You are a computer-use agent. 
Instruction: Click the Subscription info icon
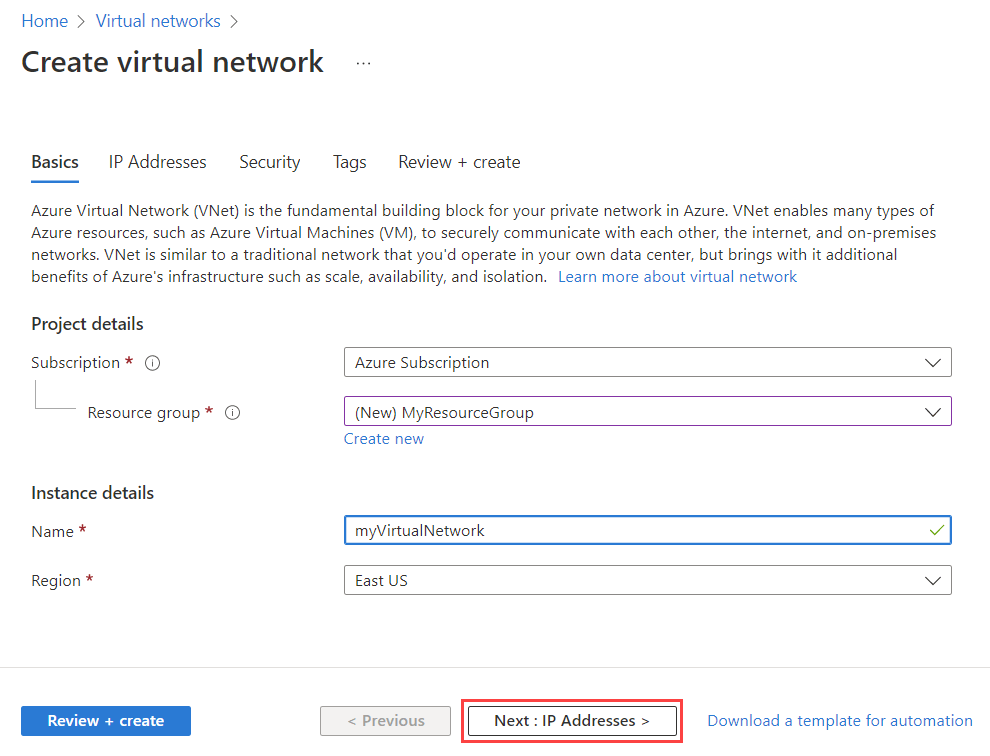(x=152, y=362)
